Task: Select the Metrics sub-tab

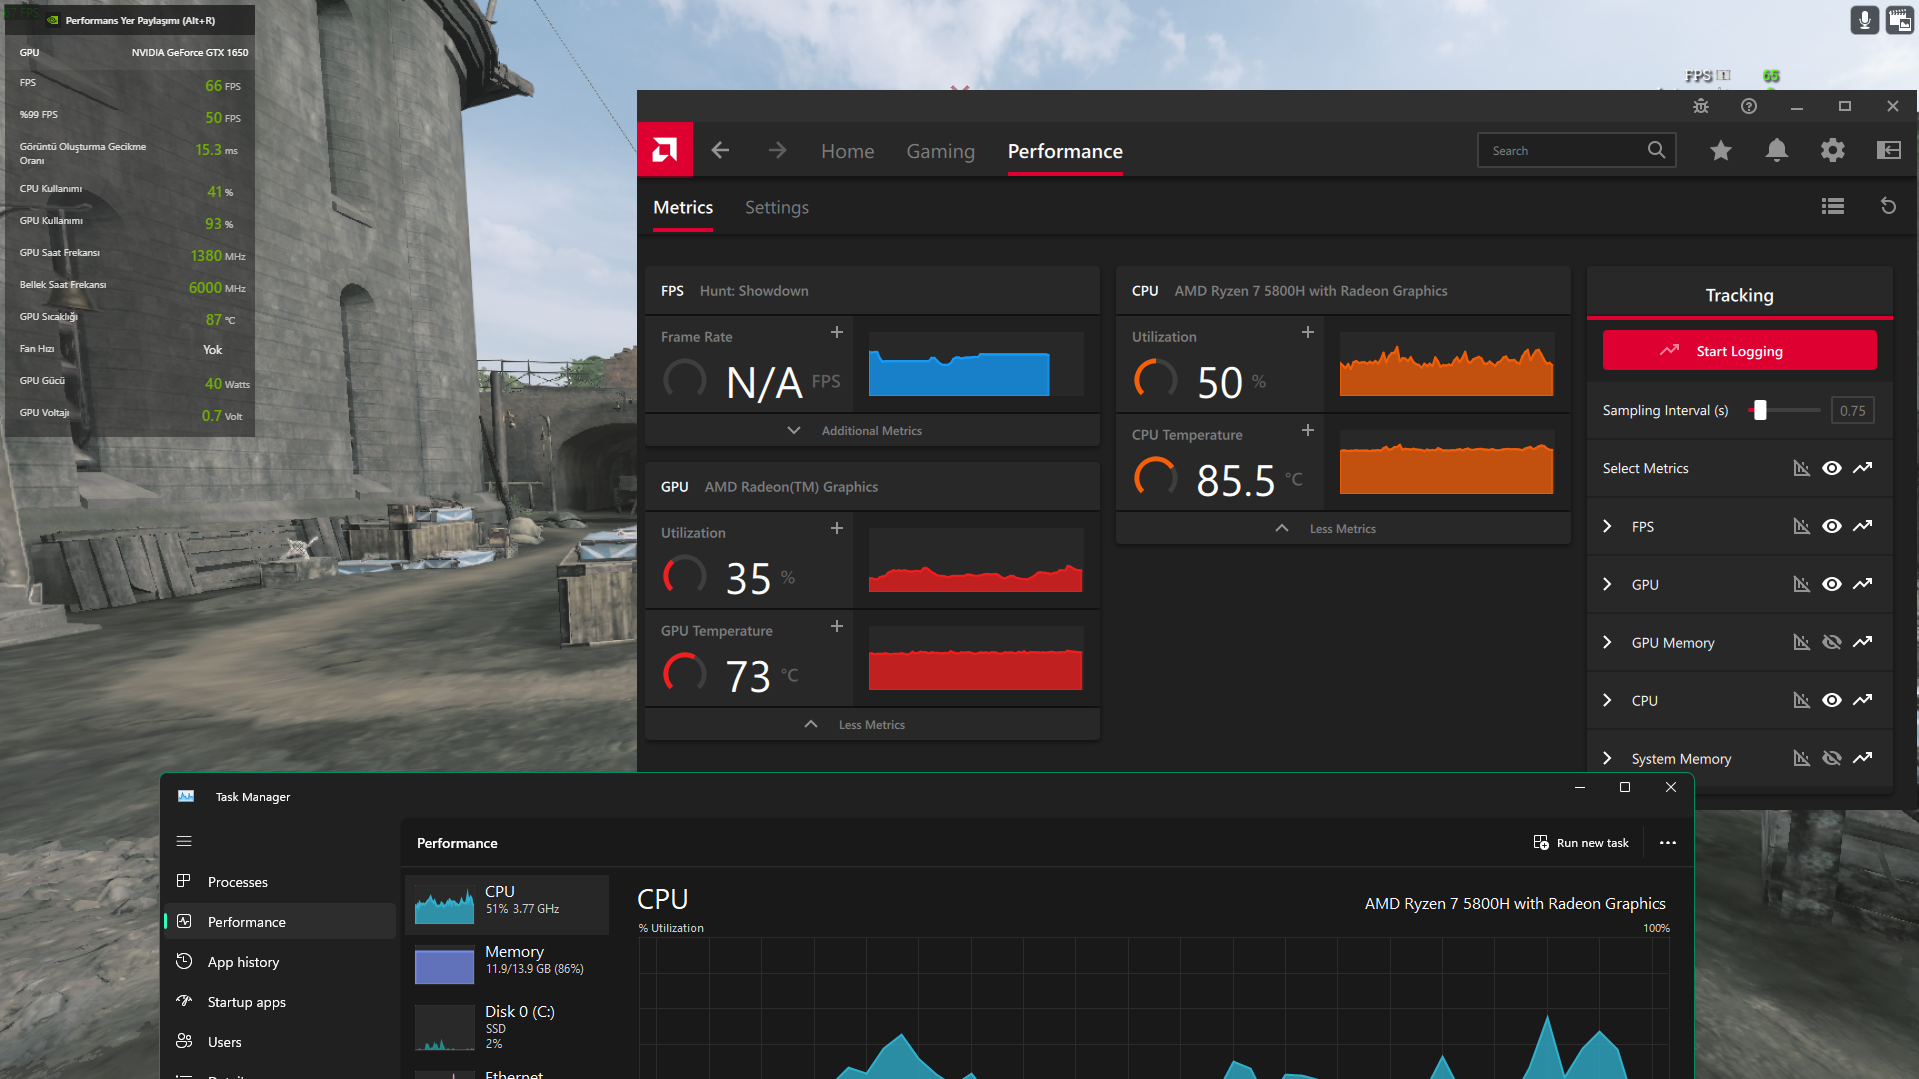Action: (683, 207)
